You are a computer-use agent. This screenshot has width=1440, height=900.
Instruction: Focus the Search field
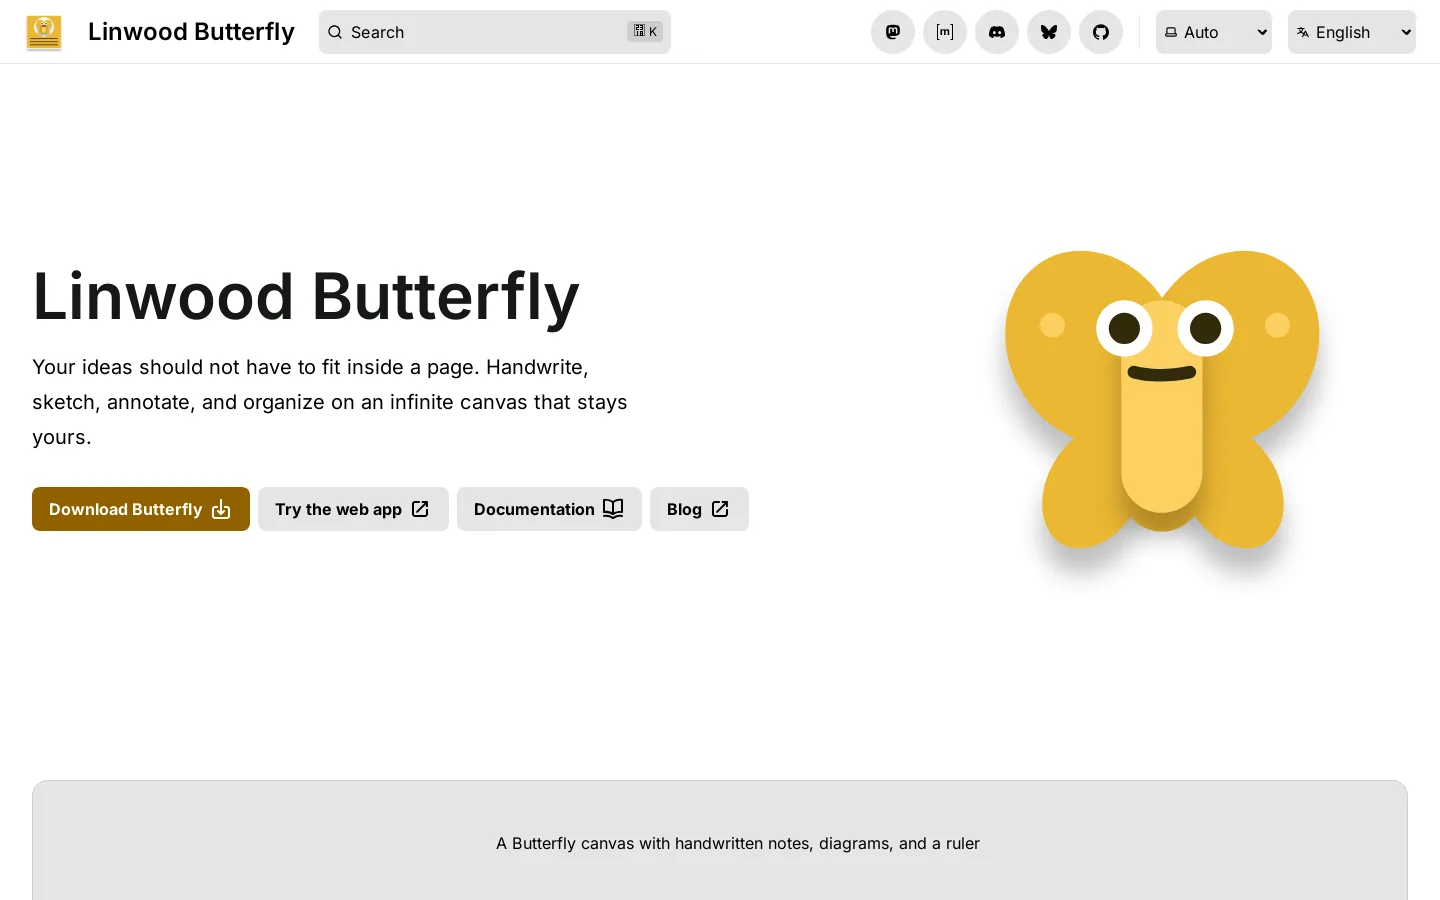[x=495, y=32]
